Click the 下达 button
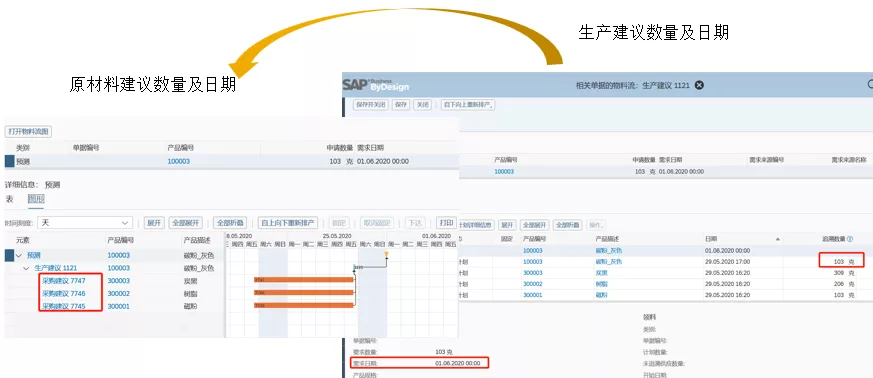This screenshot has width=873, height=378. (415, 223)
